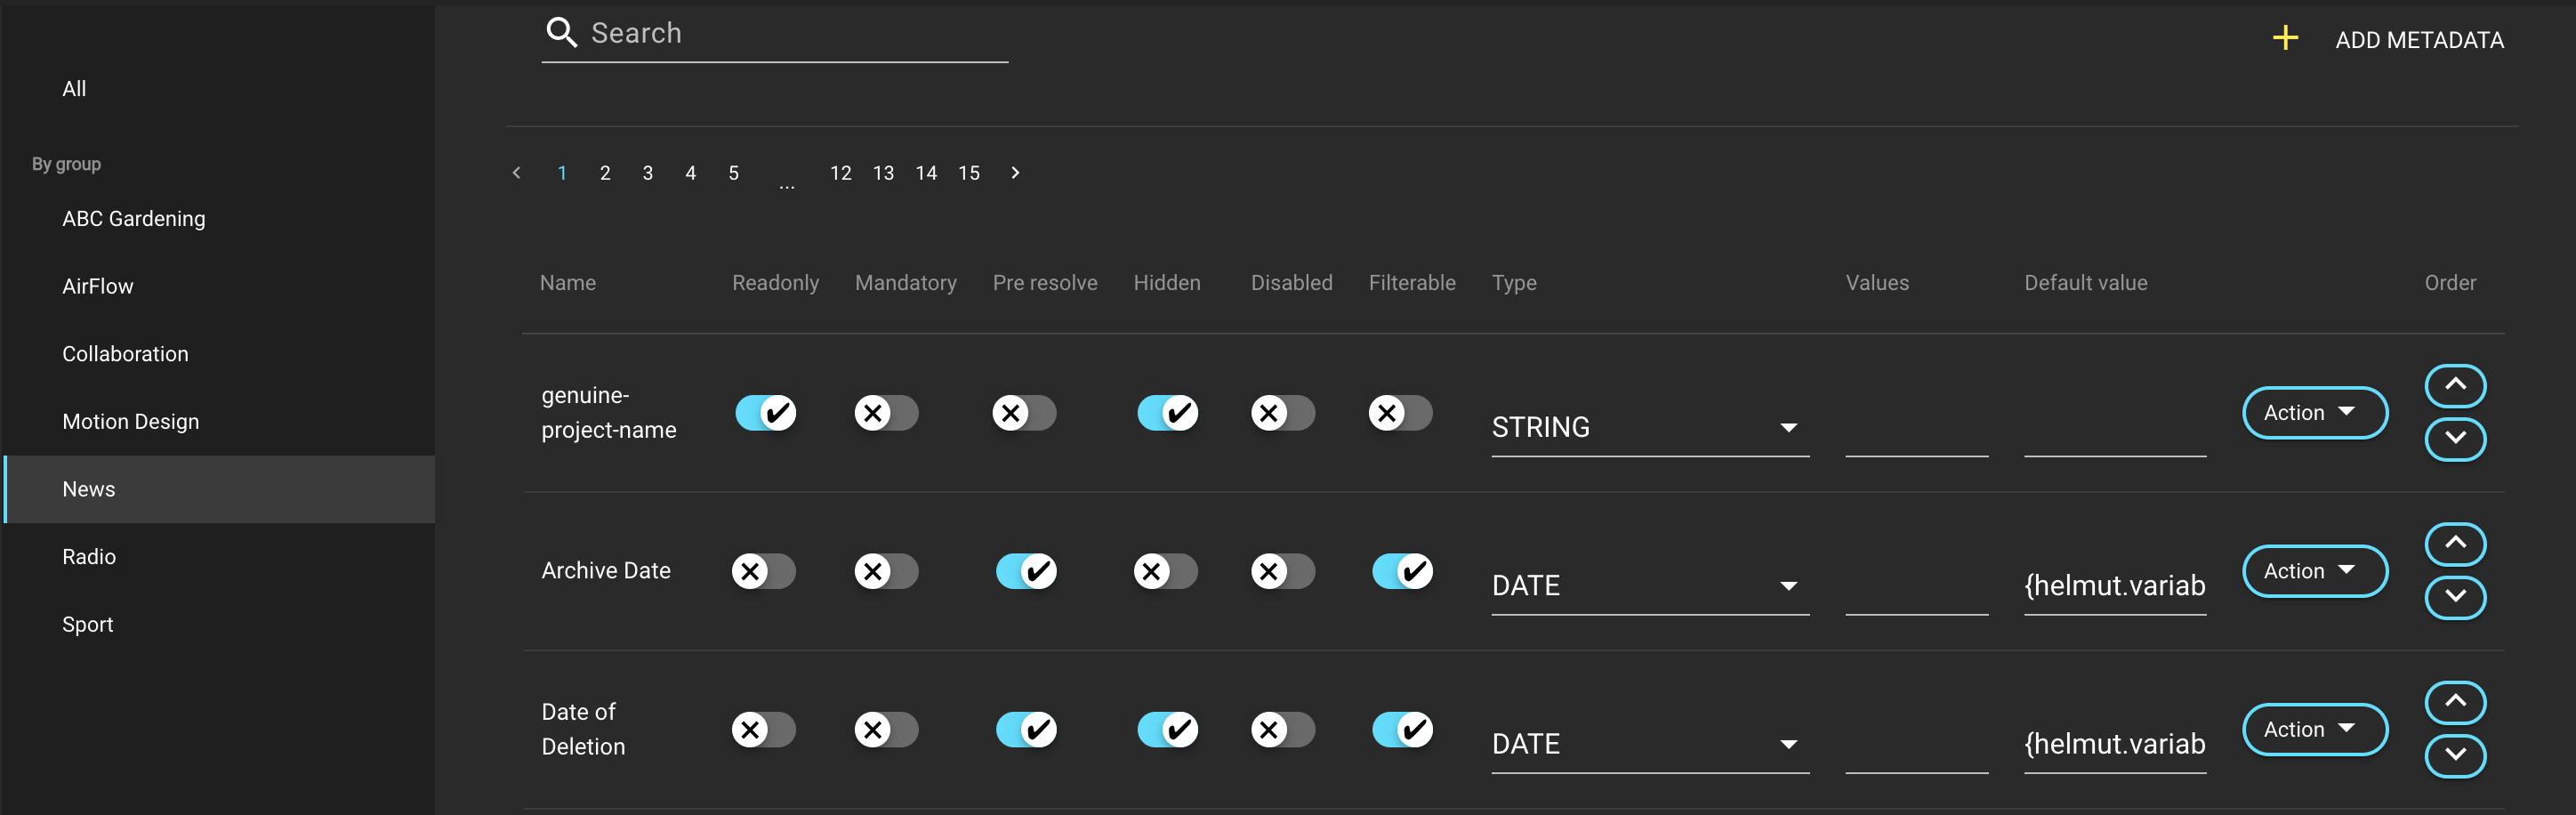Toggle Readonly for genuine-project-name
Screen dimensions: 2576x815
[x=765, y=412]
